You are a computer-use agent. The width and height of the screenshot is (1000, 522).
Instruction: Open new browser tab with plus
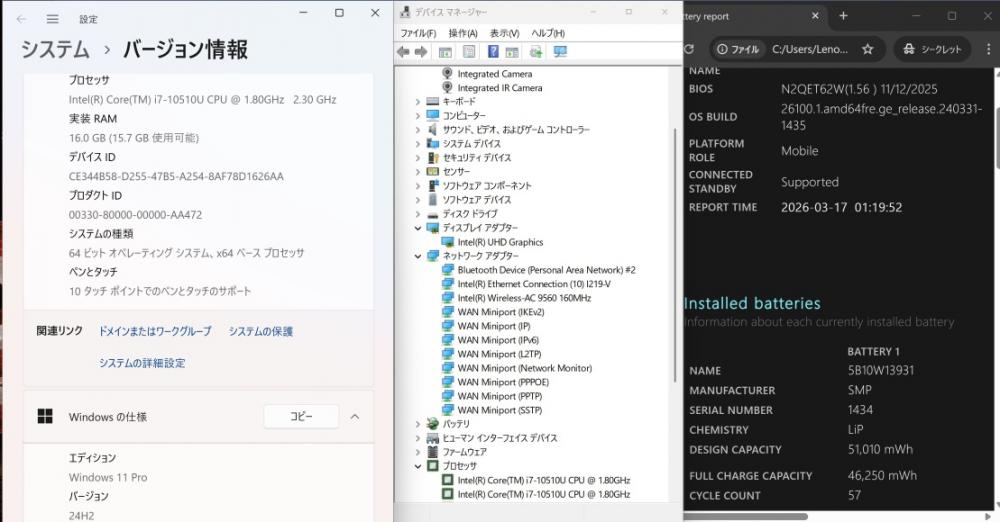click(x=843, y=16)
